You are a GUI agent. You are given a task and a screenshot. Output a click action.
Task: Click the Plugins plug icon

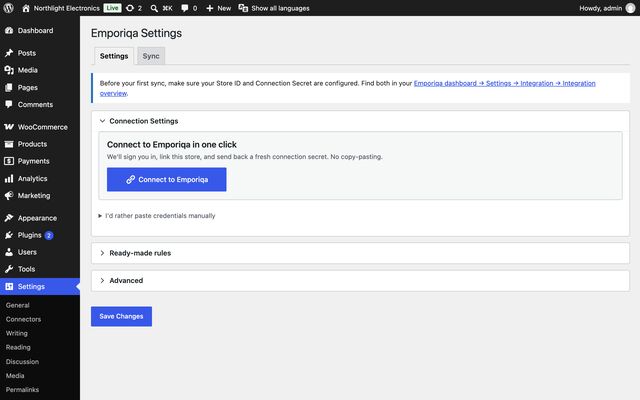pos(9,235)
